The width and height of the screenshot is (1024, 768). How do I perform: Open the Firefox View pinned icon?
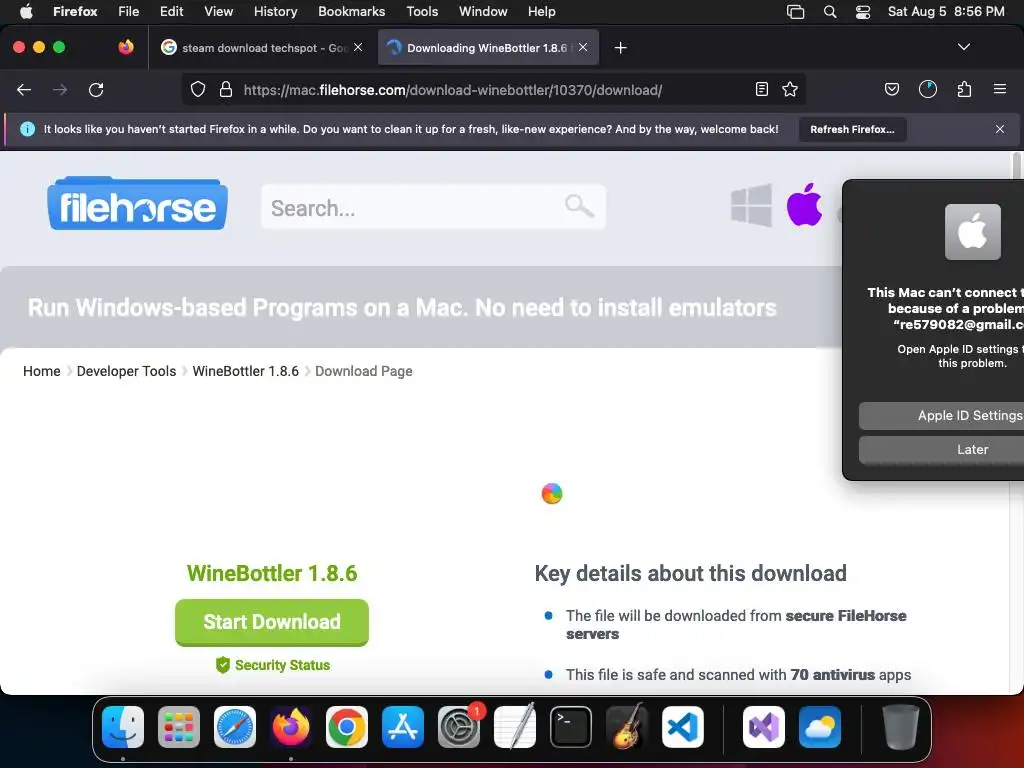click(126, 47)
